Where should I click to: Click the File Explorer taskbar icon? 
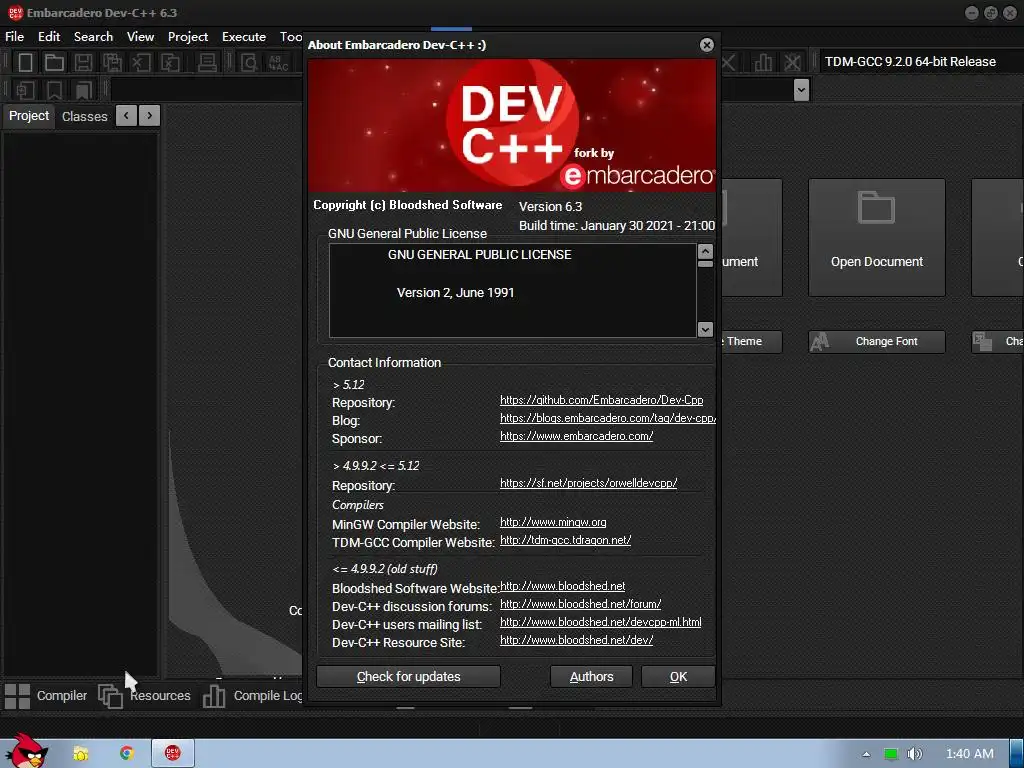point(81,754)
